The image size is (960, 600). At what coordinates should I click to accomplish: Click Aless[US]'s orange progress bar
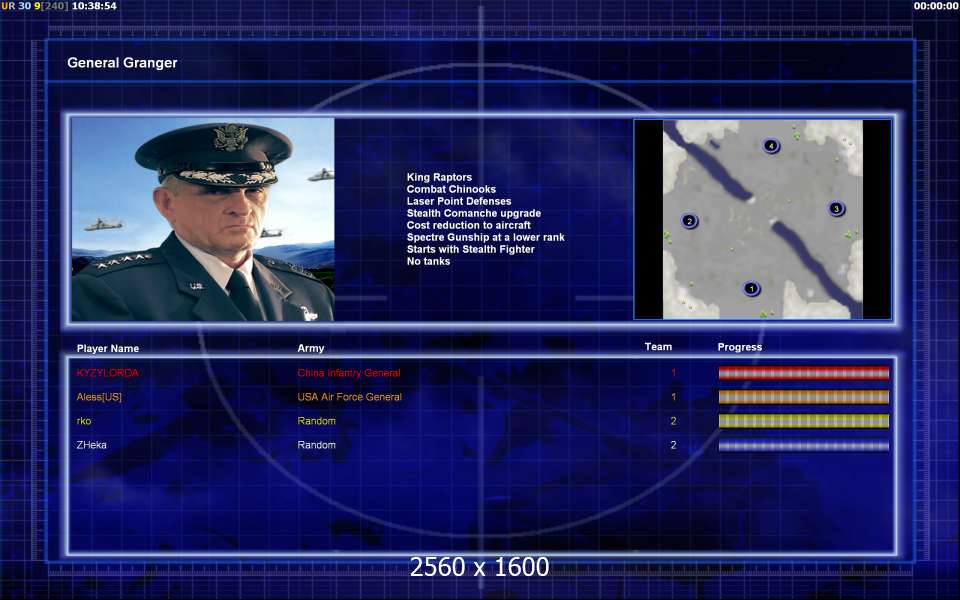coord(803,397)
